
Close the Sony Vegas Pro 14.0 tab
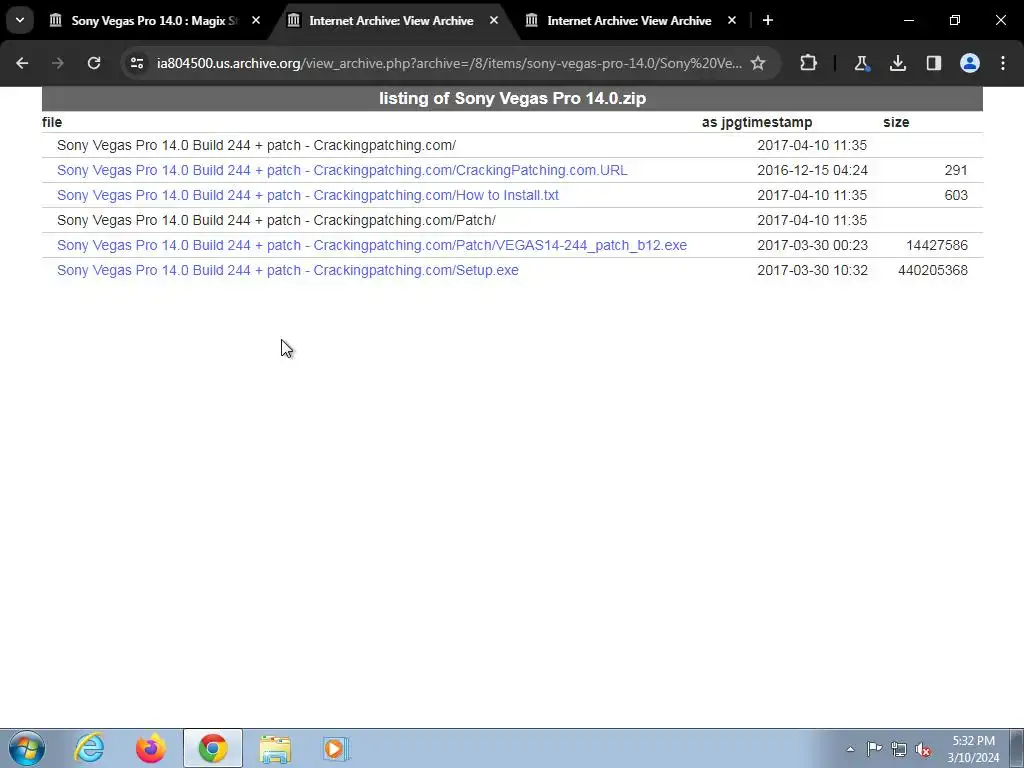click(256, 20)
